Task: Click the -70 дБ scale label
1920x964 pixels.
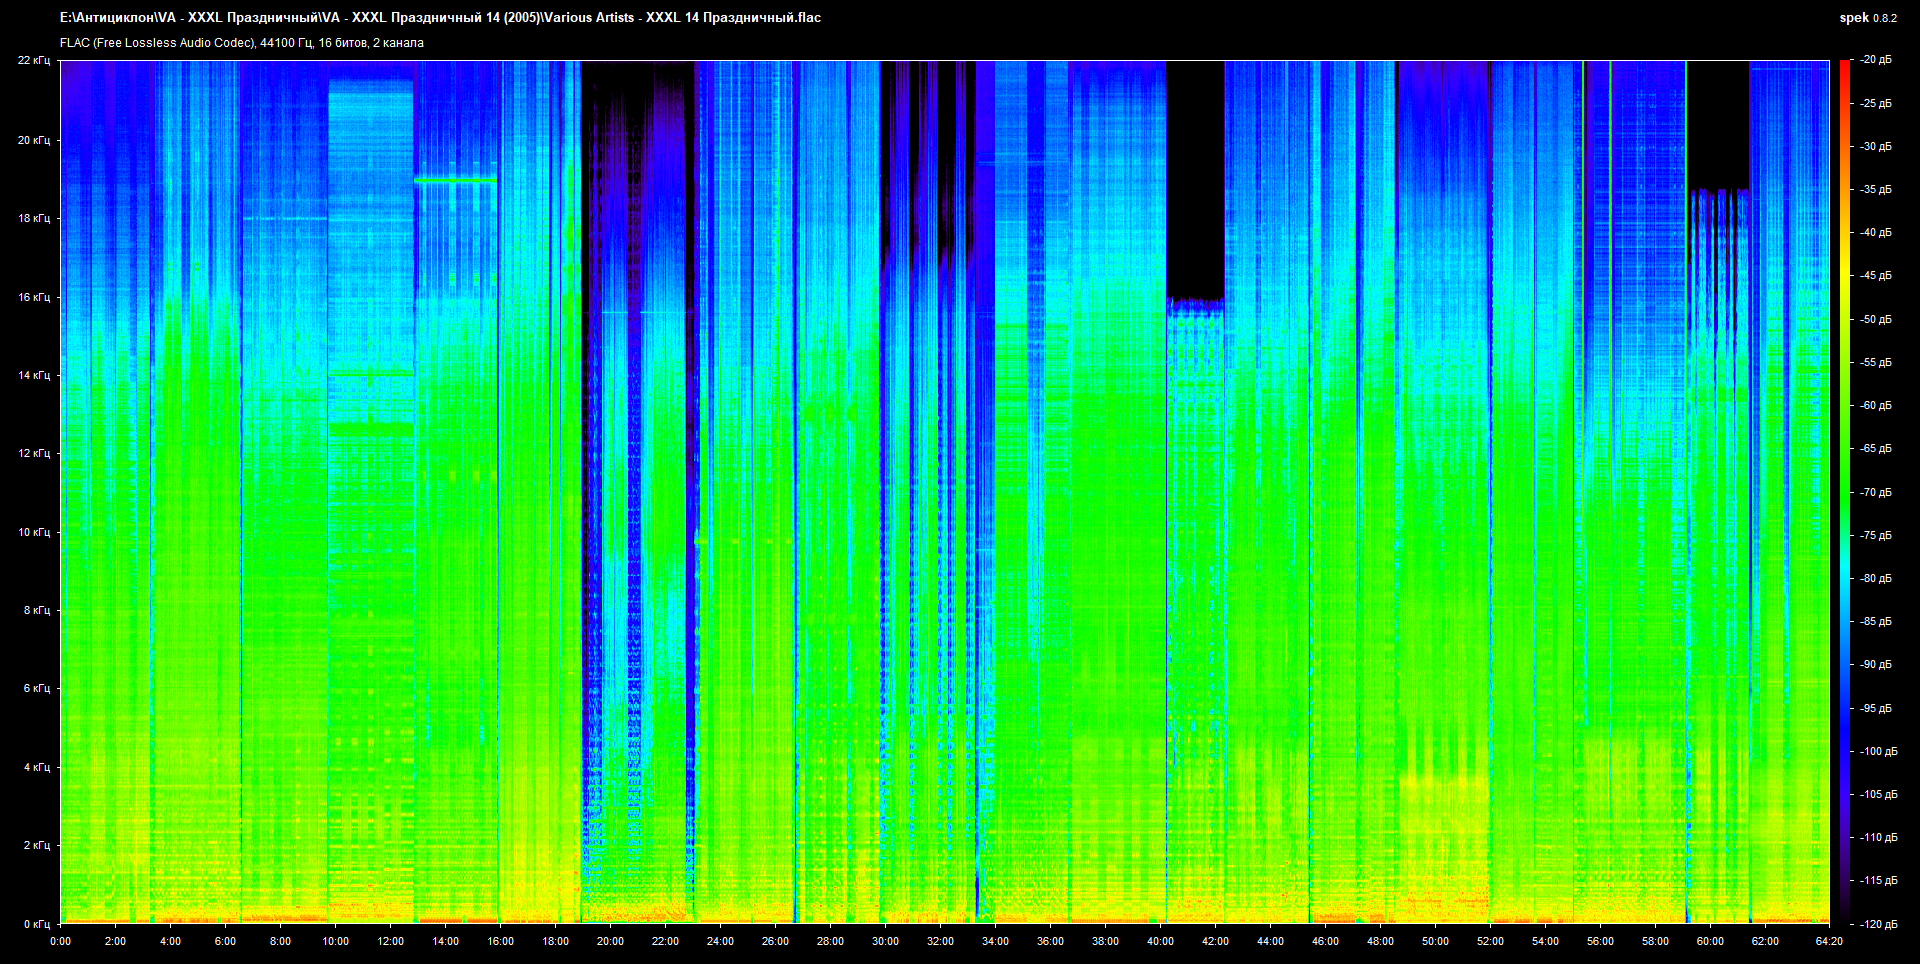Action: pos(1876,492)
